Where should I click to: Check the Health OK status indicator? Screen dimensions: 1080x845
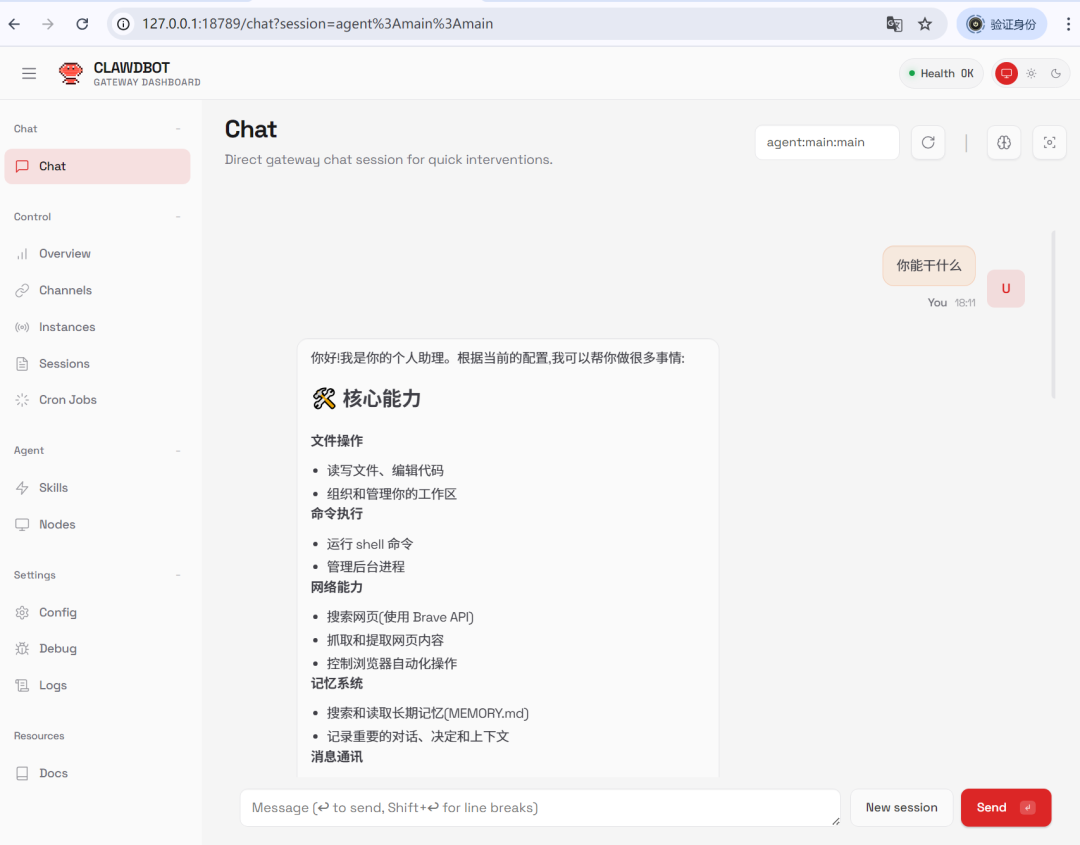(x=940, y=72)
